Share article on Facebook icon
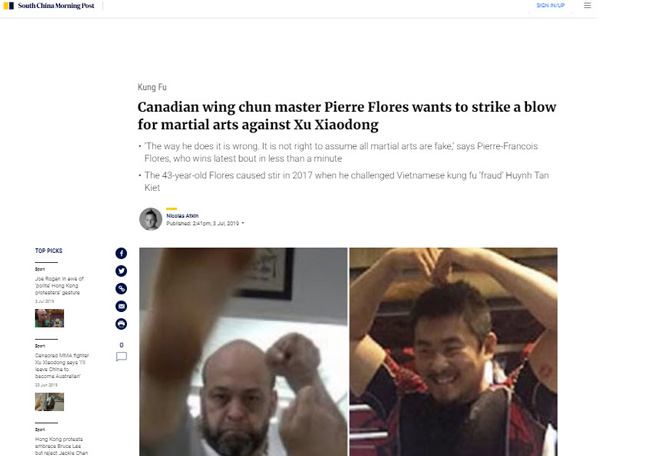The width and height of the screenshot is (660, 456). [x=121, y=253]
